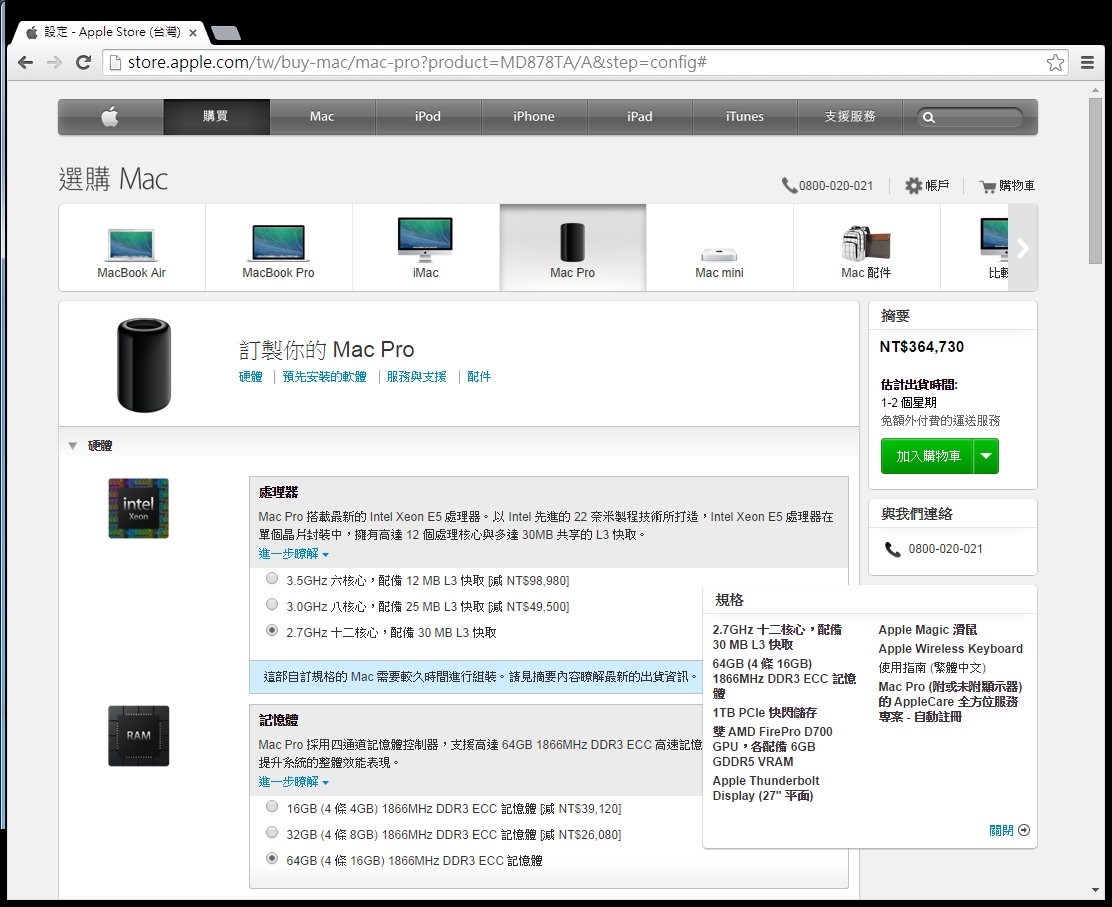
Task: Focus the Apple Store search field
Action: click(x=970, y=117)
